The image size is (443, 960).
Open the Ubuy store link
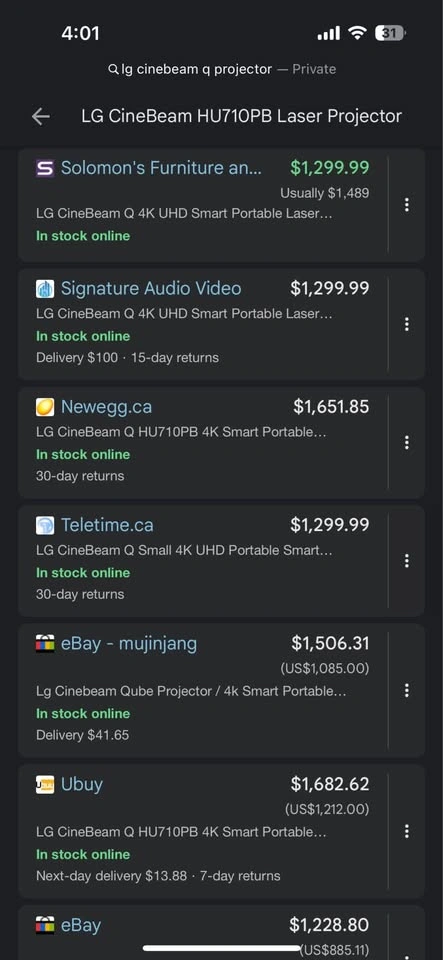[82, 784]
